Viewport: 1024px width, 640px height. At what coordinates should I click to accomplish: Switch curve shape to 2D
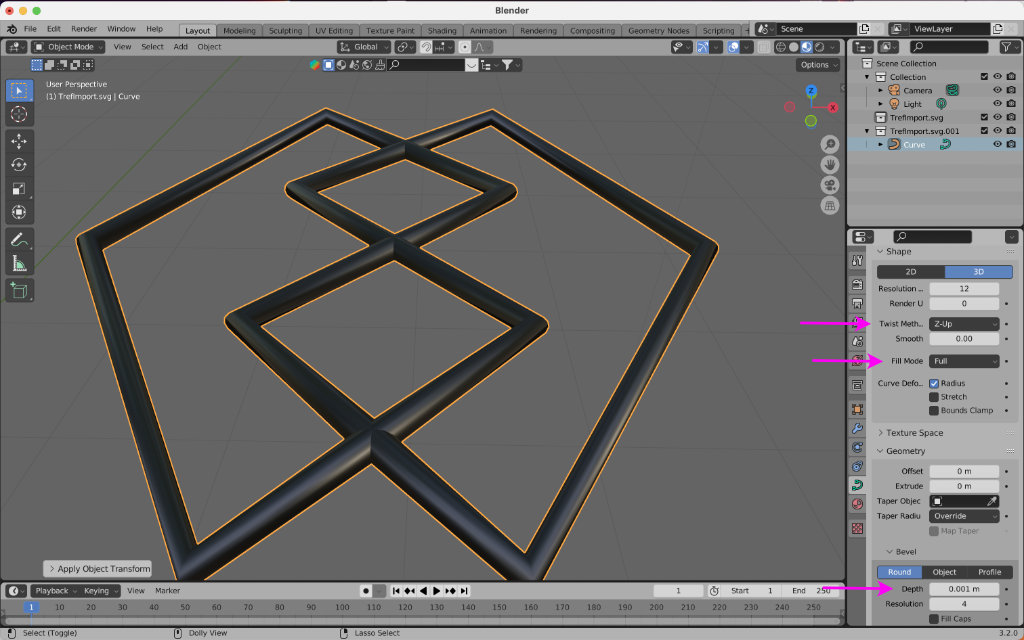[911, 272]
